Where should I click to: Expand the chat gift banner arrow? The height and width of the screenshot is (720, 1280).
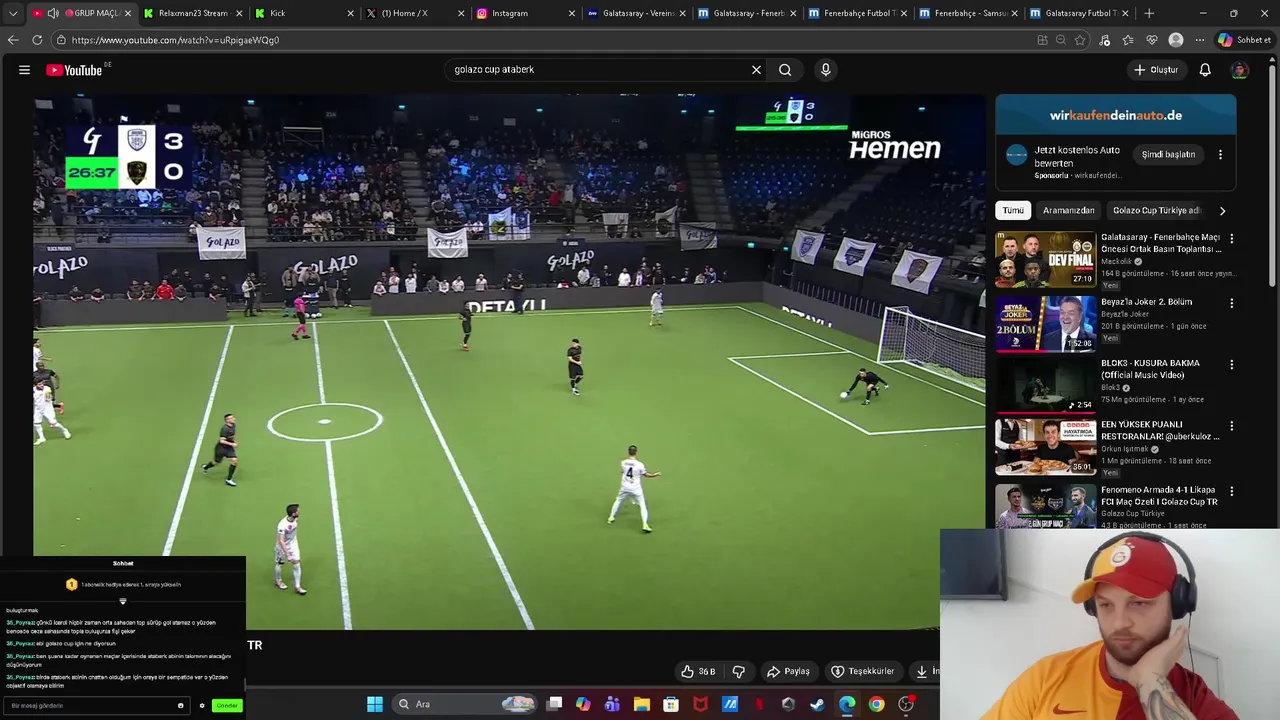coord(123,601)
